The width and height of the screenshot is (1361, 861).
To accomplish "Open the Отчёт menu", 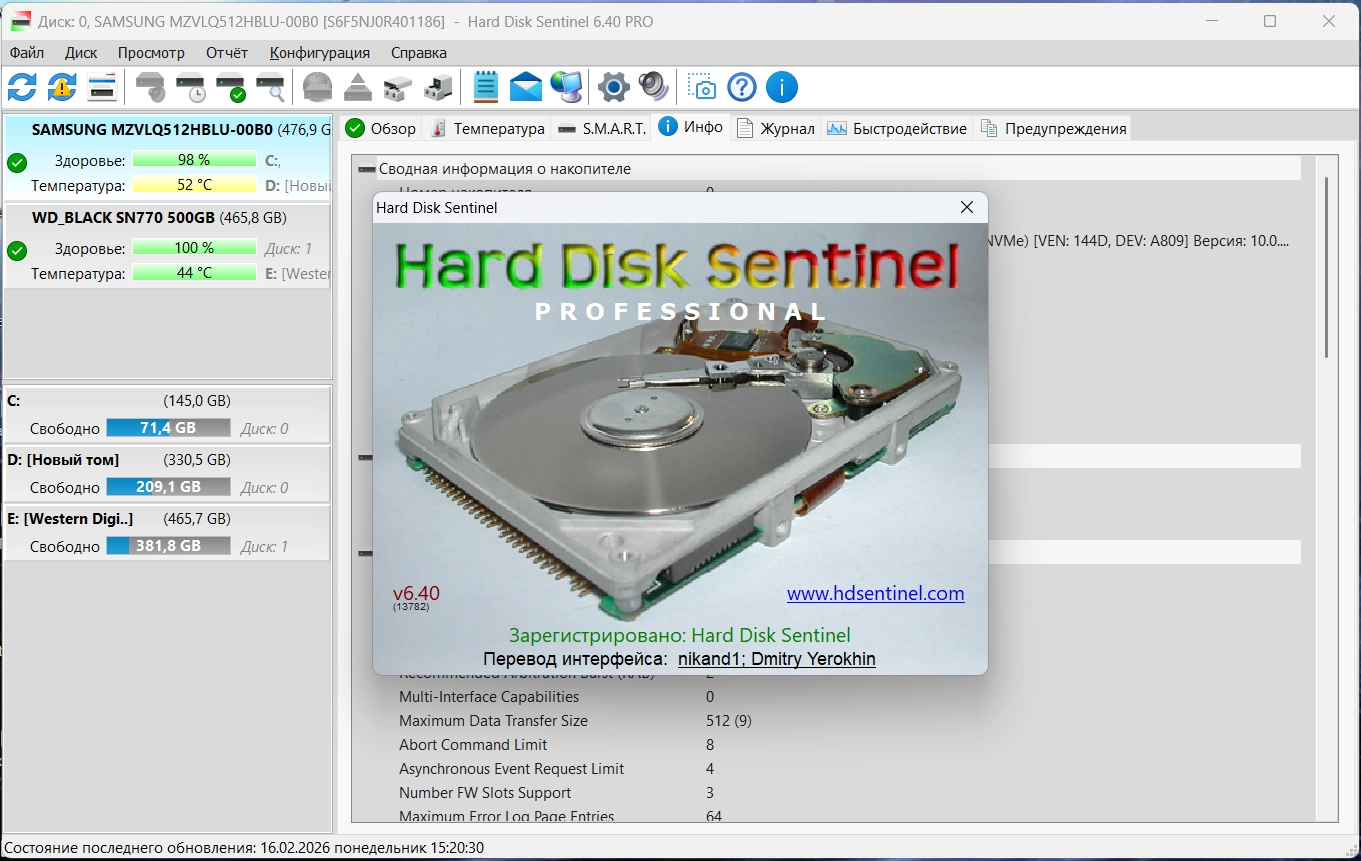I will point(227,53).
